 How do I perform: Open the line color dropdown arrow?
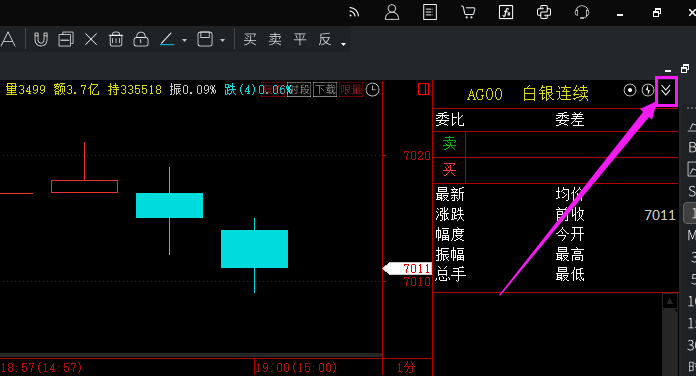(184, 40)
